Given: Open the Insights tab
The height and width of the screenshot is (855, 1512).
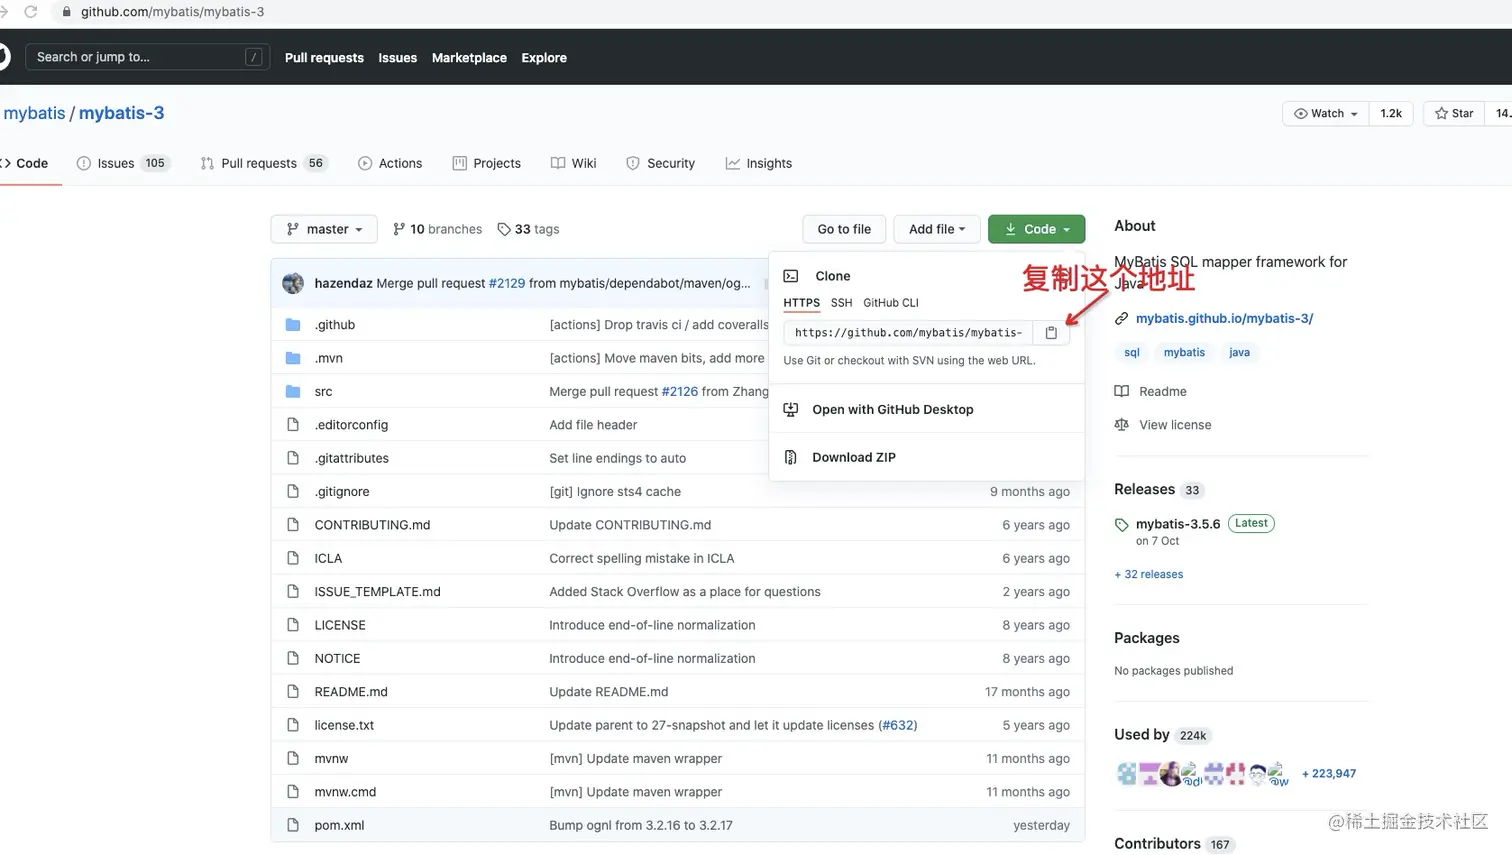Looking at the screenshot, I should (x=759, y=163).
